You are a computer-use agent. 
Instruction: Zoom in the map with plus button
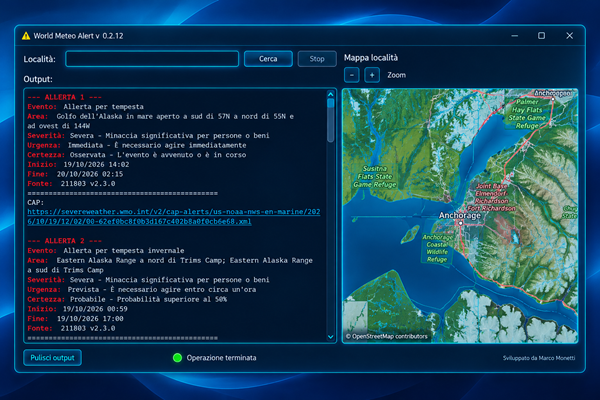[x=372, y=75]
